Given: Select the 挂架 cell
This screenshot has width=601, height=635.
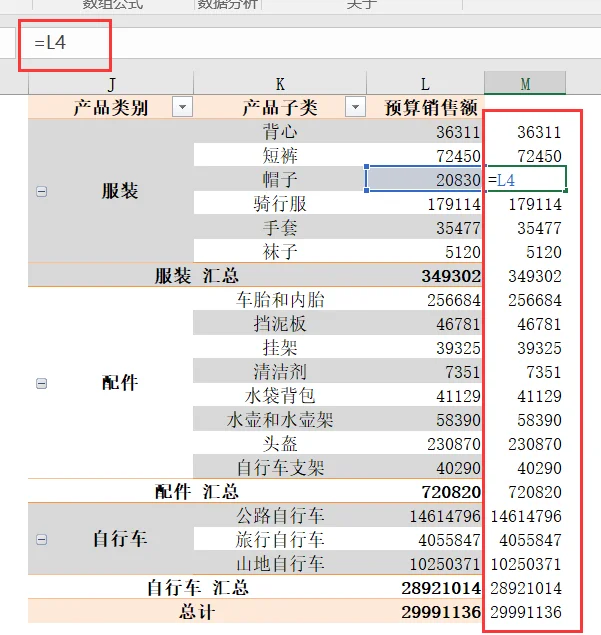Looking at the screenshot, I should [x=280, y=347].
